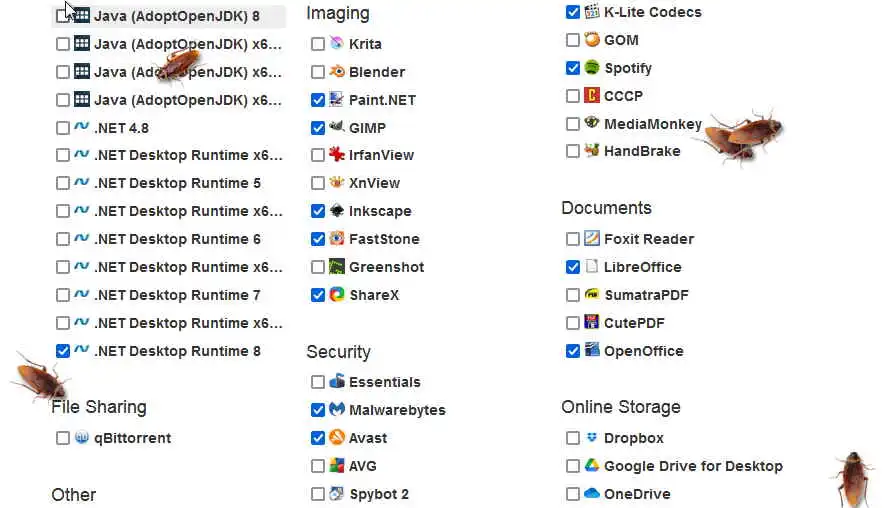
Task: Click the GIMP mascot icon
Action: click(337, 127)
